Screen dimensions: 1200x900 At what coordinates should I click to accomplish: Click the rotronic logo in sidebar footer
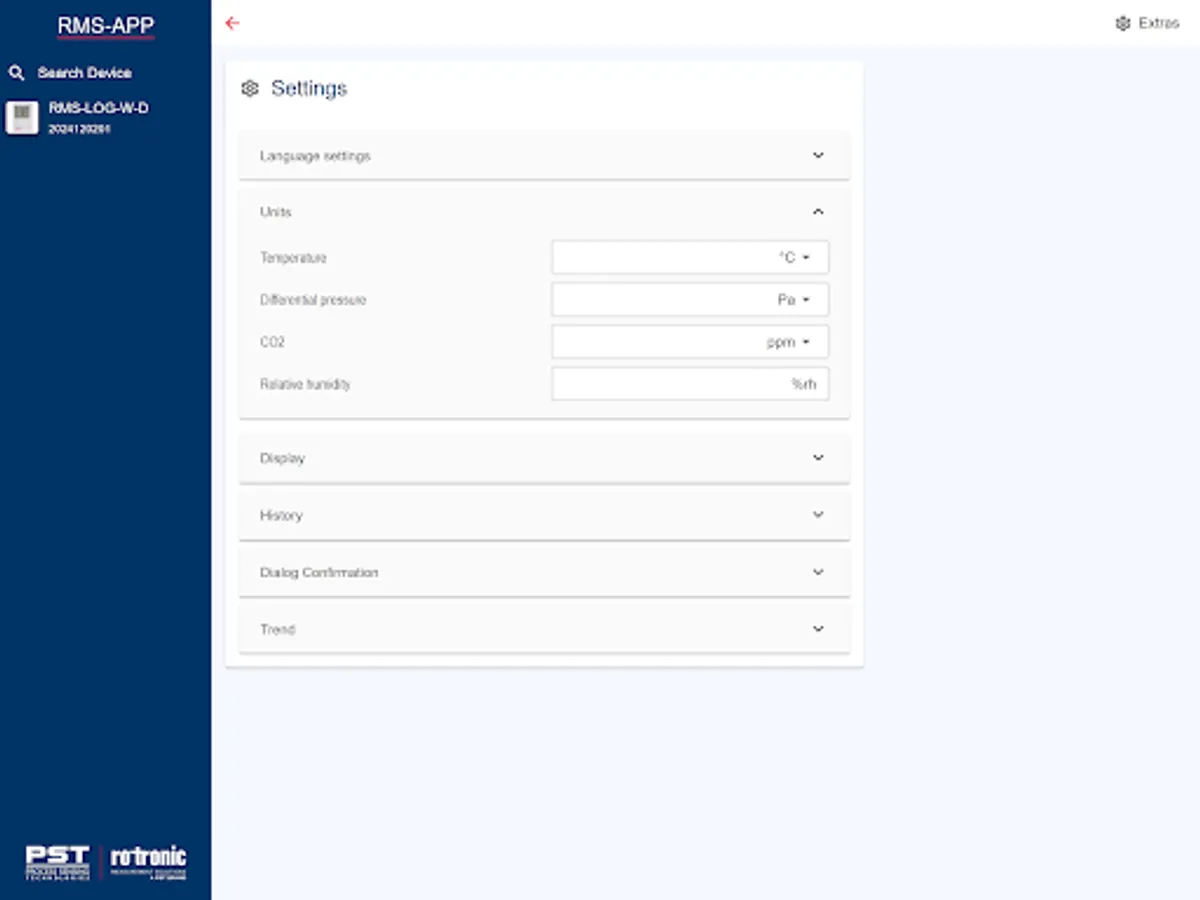pyautogui.click(x=148, y=860)
